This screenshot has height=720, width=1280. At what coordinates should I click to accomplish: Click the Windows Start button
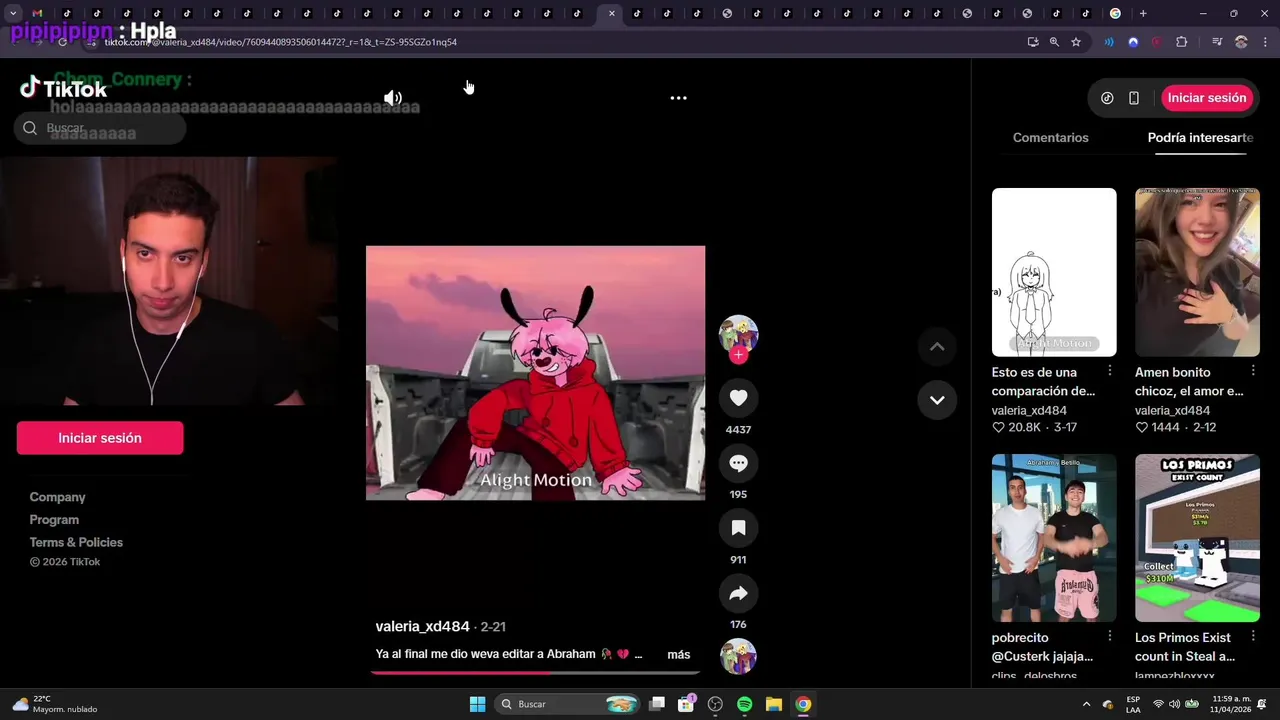[x=477, y=704]
